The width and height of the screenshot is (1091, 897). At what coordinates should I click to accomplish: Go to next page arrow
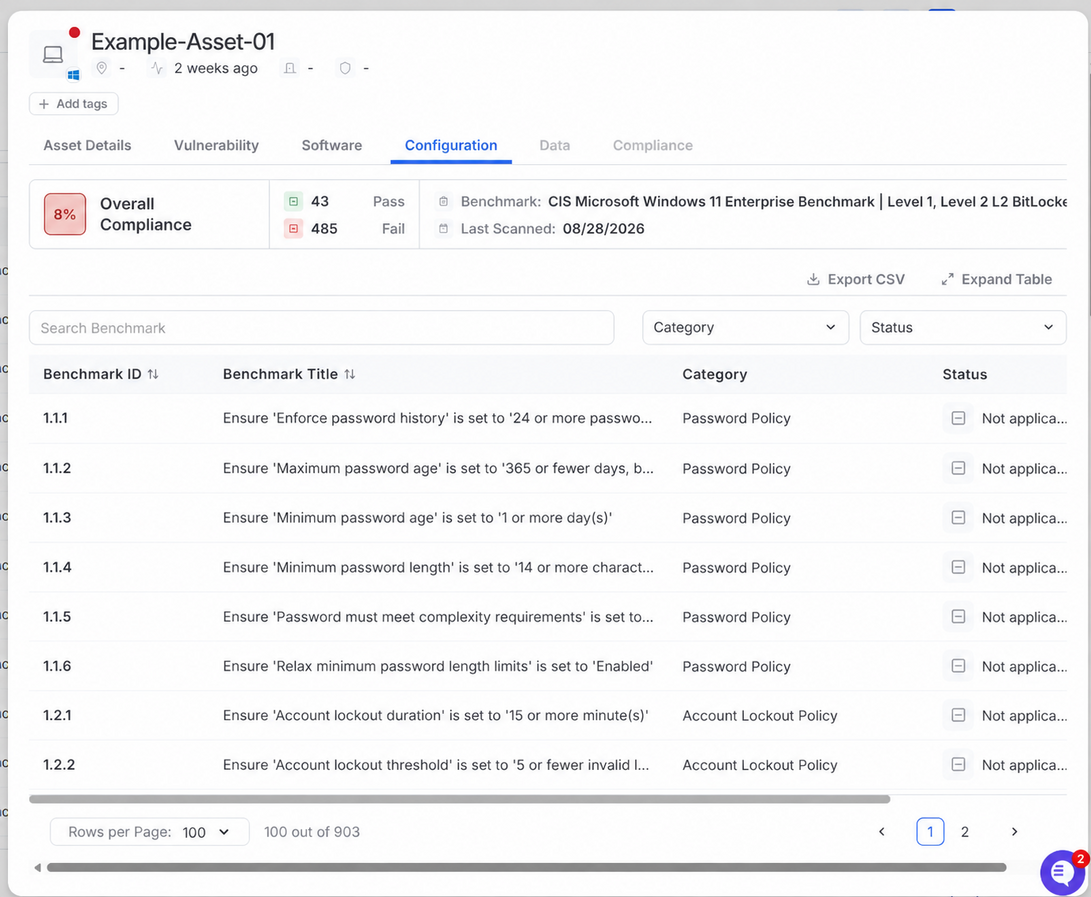tap(1014, 832)
